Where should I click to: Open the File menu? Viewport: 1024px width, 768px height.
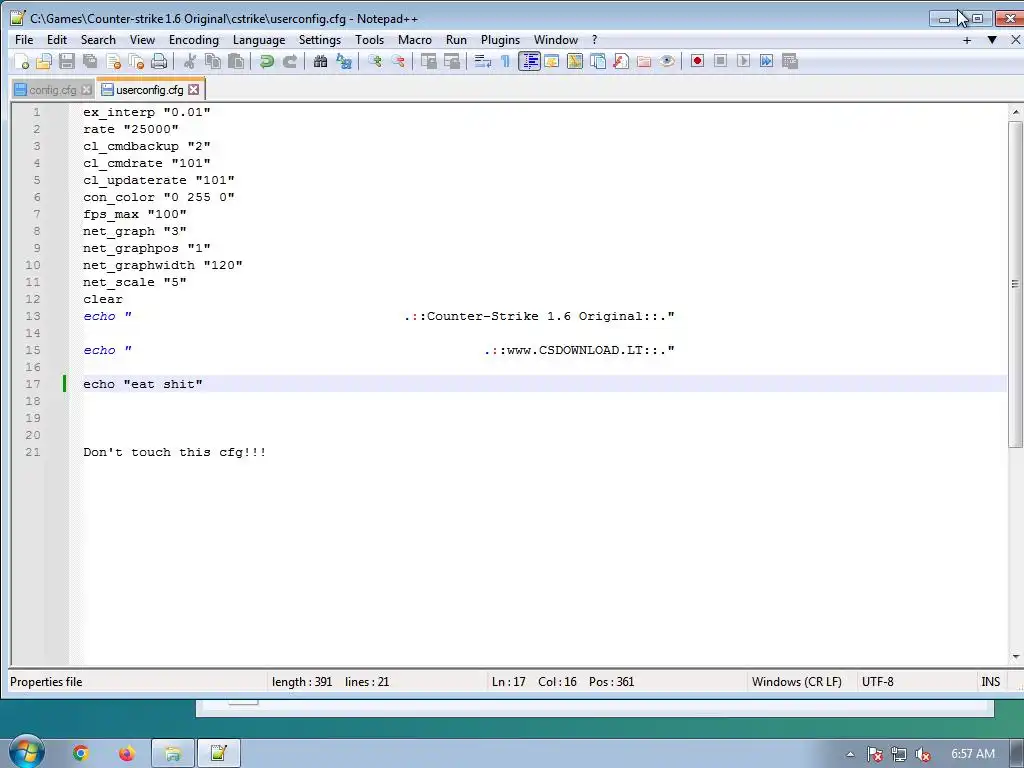coord(24,40)
